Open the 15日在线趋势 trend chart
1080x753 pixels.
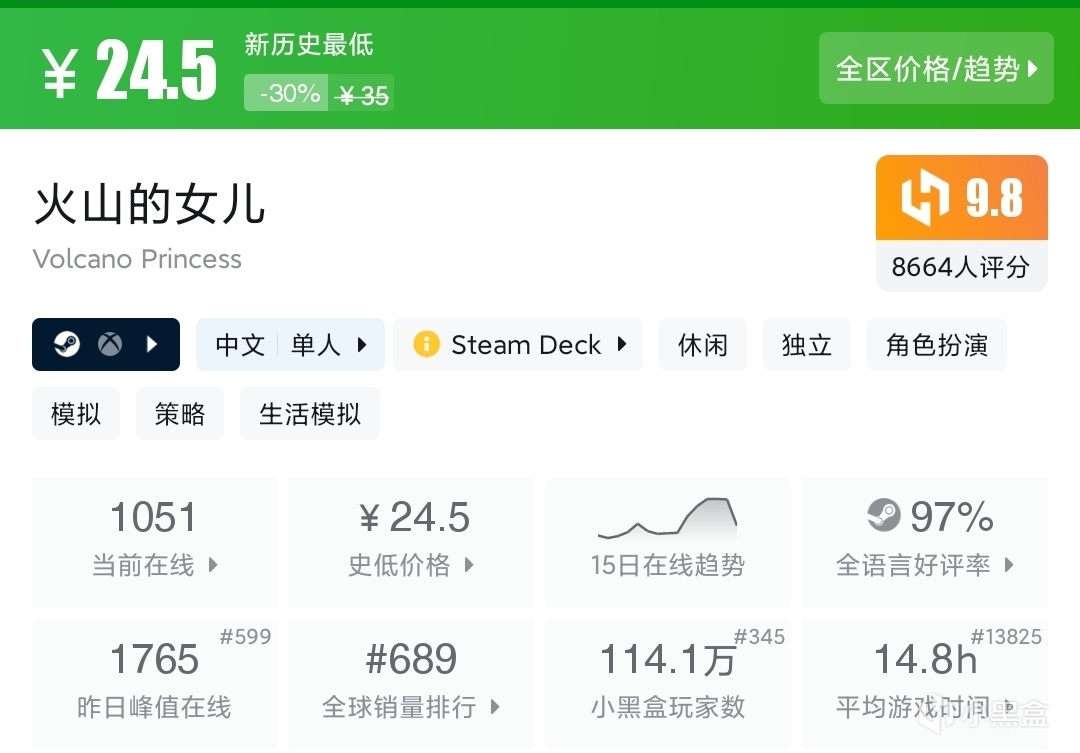[x=667, y=542]
